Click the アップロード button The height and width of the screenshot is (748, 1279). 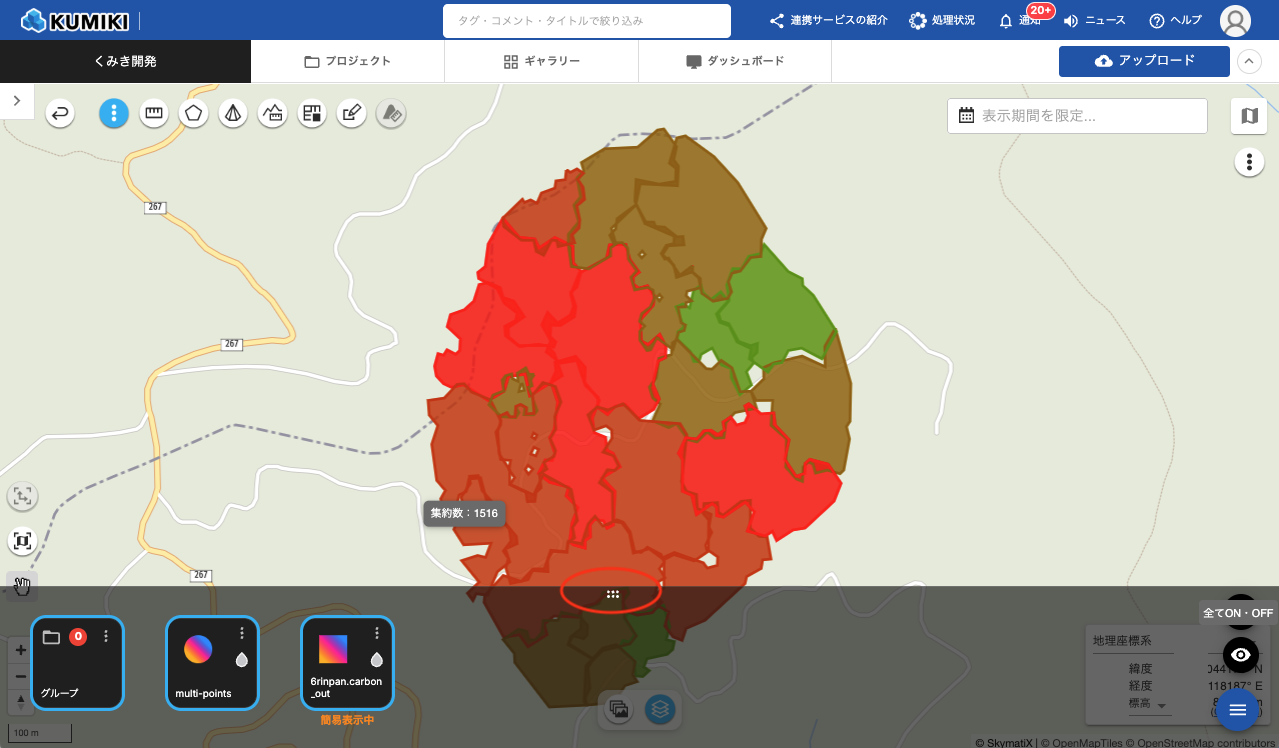[1144, 61]
